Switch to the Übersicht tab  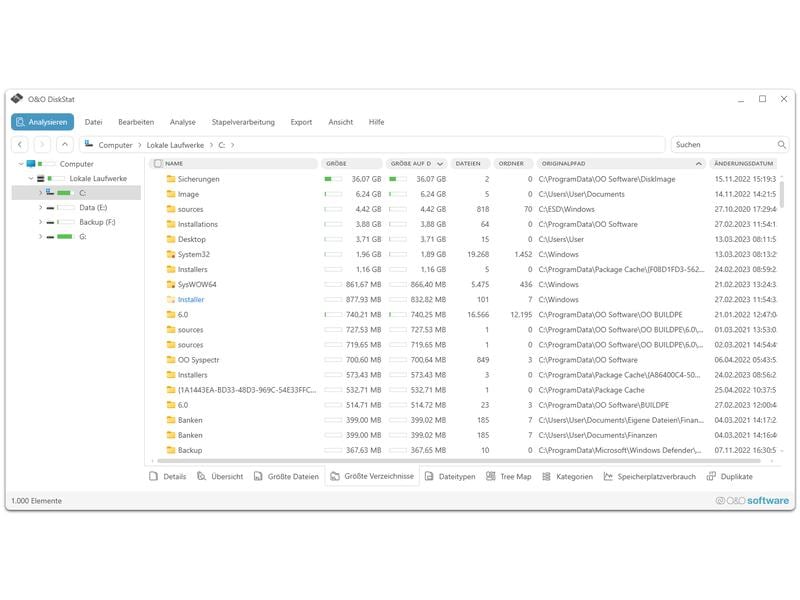[x=220, y=477]
